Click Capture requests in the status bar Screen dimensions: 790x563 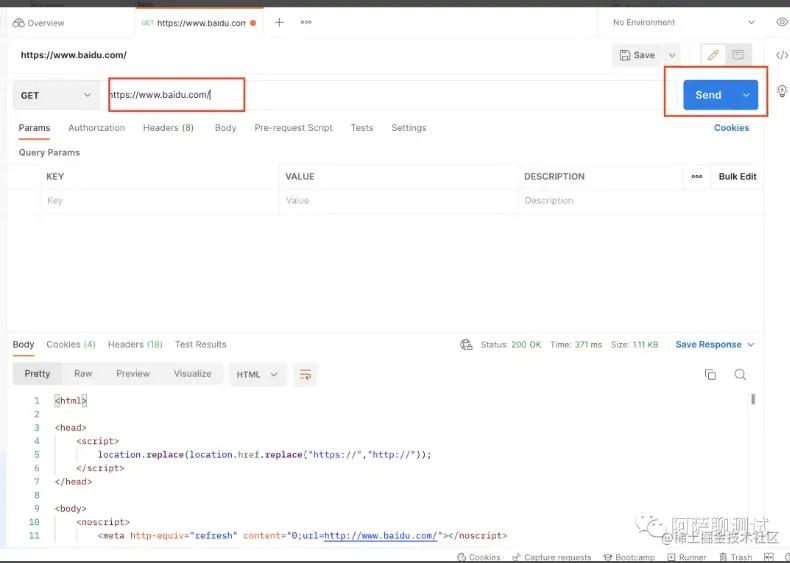pyautogui.click(x=552, y=557)
